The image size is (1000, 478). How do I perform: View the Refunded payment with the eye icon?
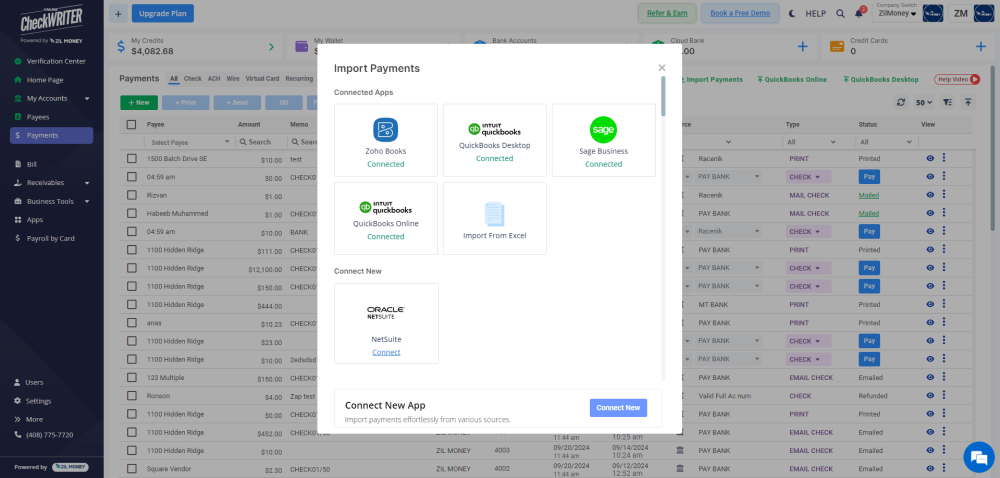[930, 396]
